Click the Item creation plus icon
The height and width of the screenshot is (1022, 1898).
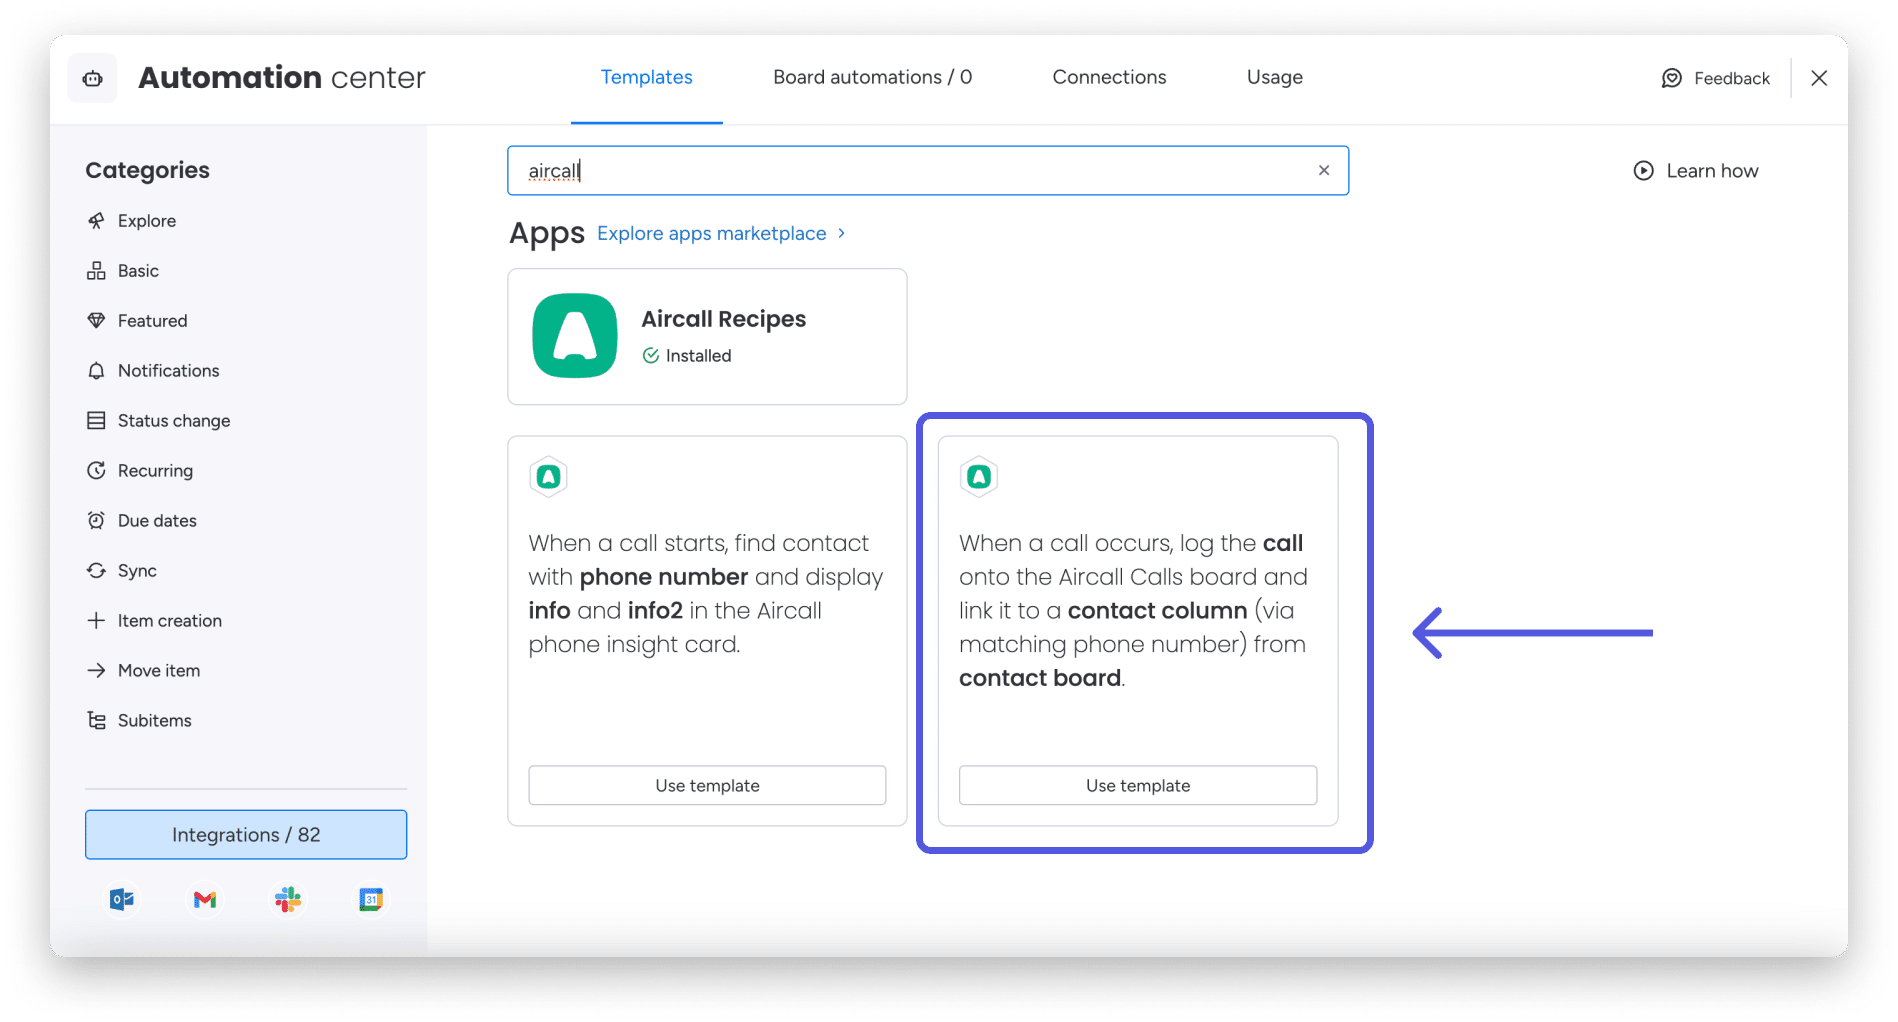click(96, 621)
